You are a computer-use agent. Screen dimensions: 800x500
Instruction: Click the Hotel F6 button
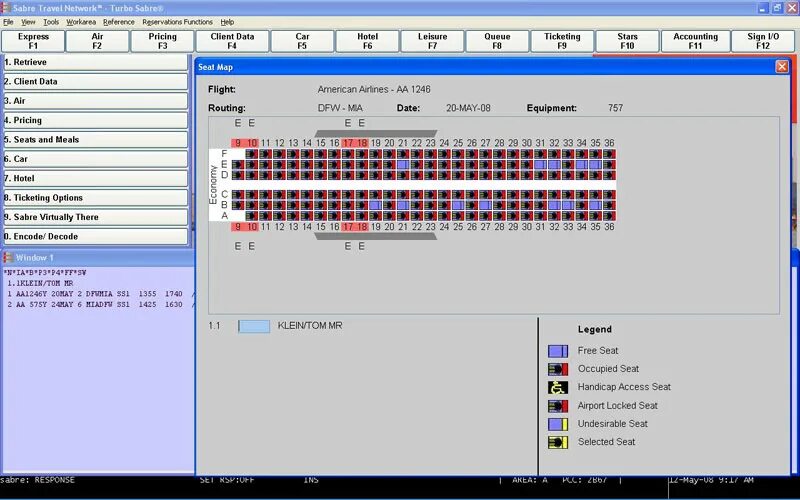pyautogui.click(x=367, y=41)
